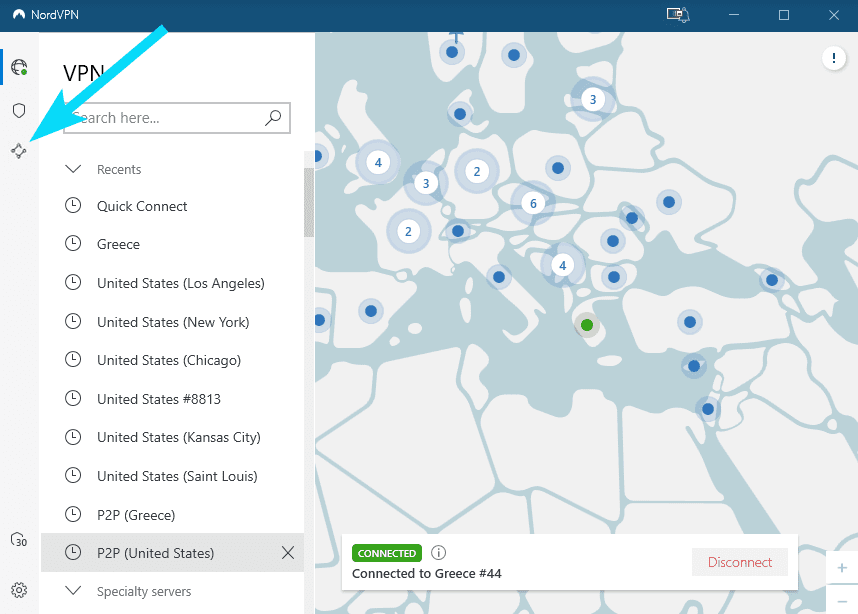Click the CONNECTED status badge

click(x=387, y=553)
